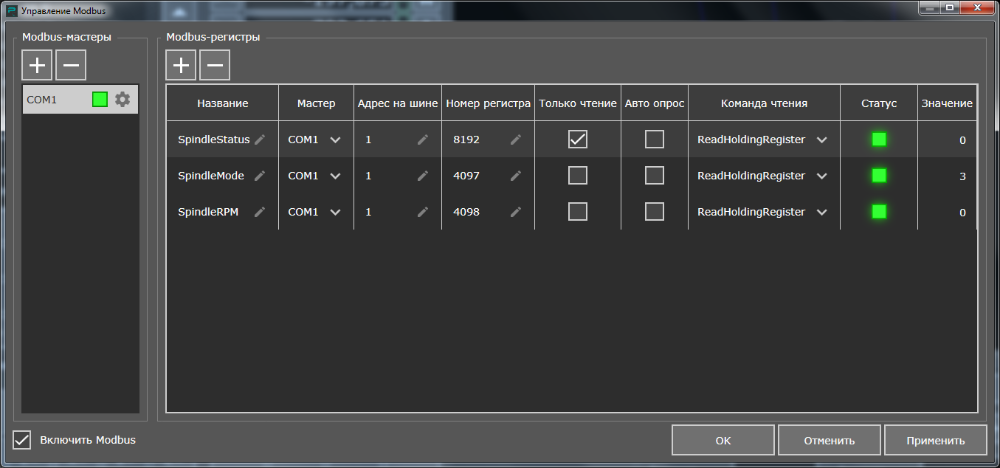Open master dropdown for SpindleStatus row

[x=335, y=140]
